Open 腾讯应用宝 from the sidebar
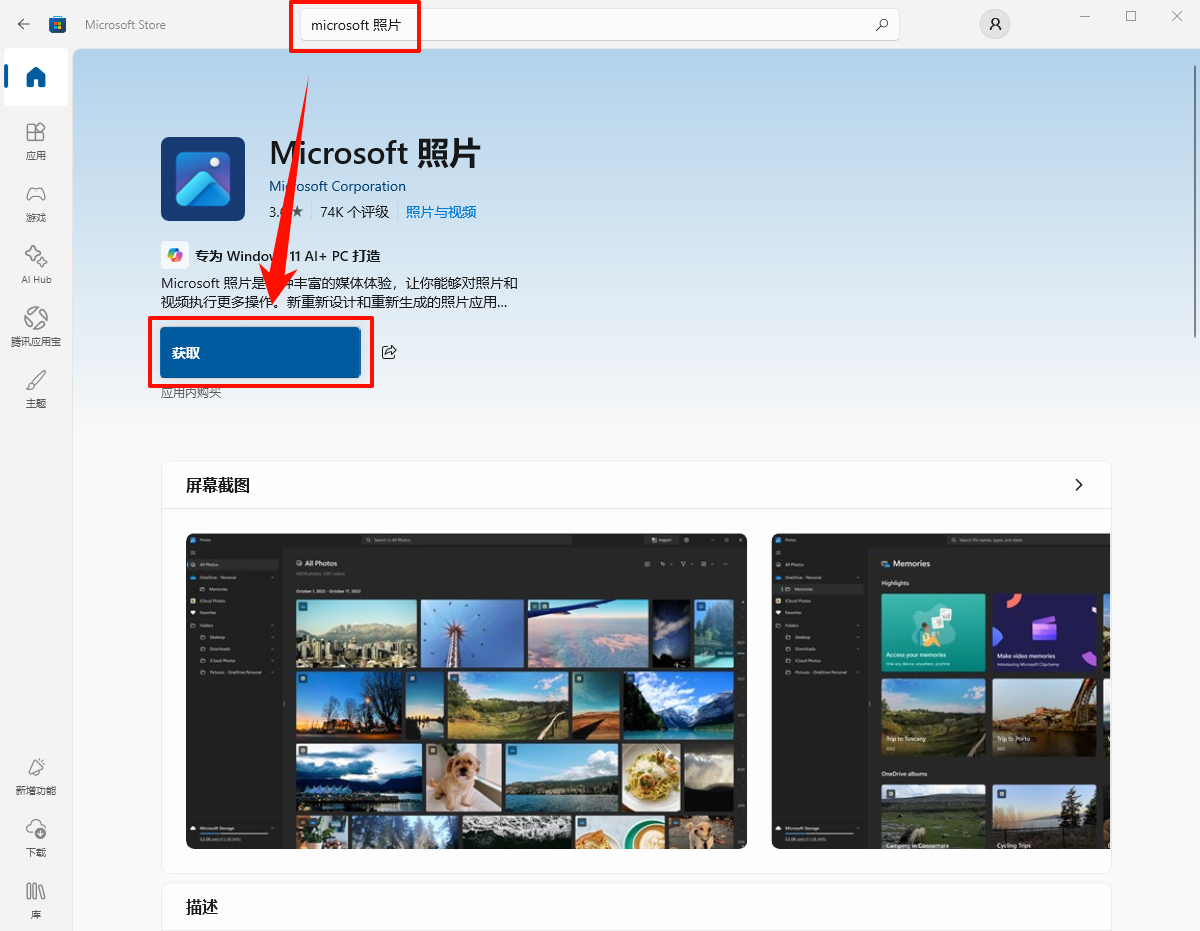1200x931 pixels. [35, 327]
